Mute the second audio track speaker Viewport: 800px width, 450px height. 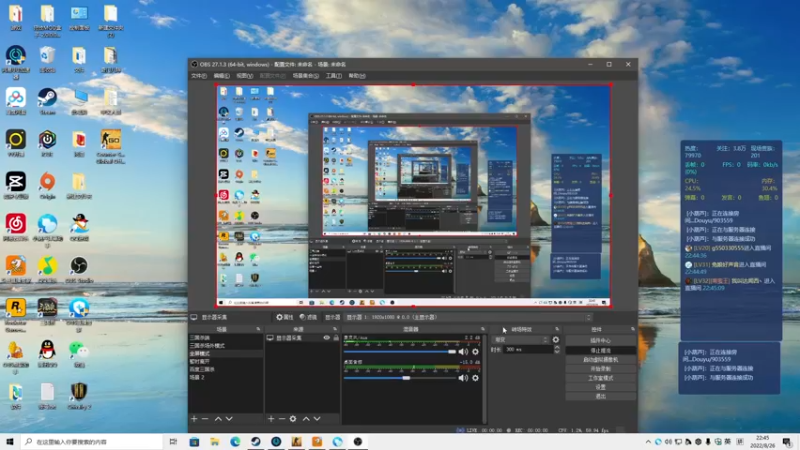tap(463, 378)
